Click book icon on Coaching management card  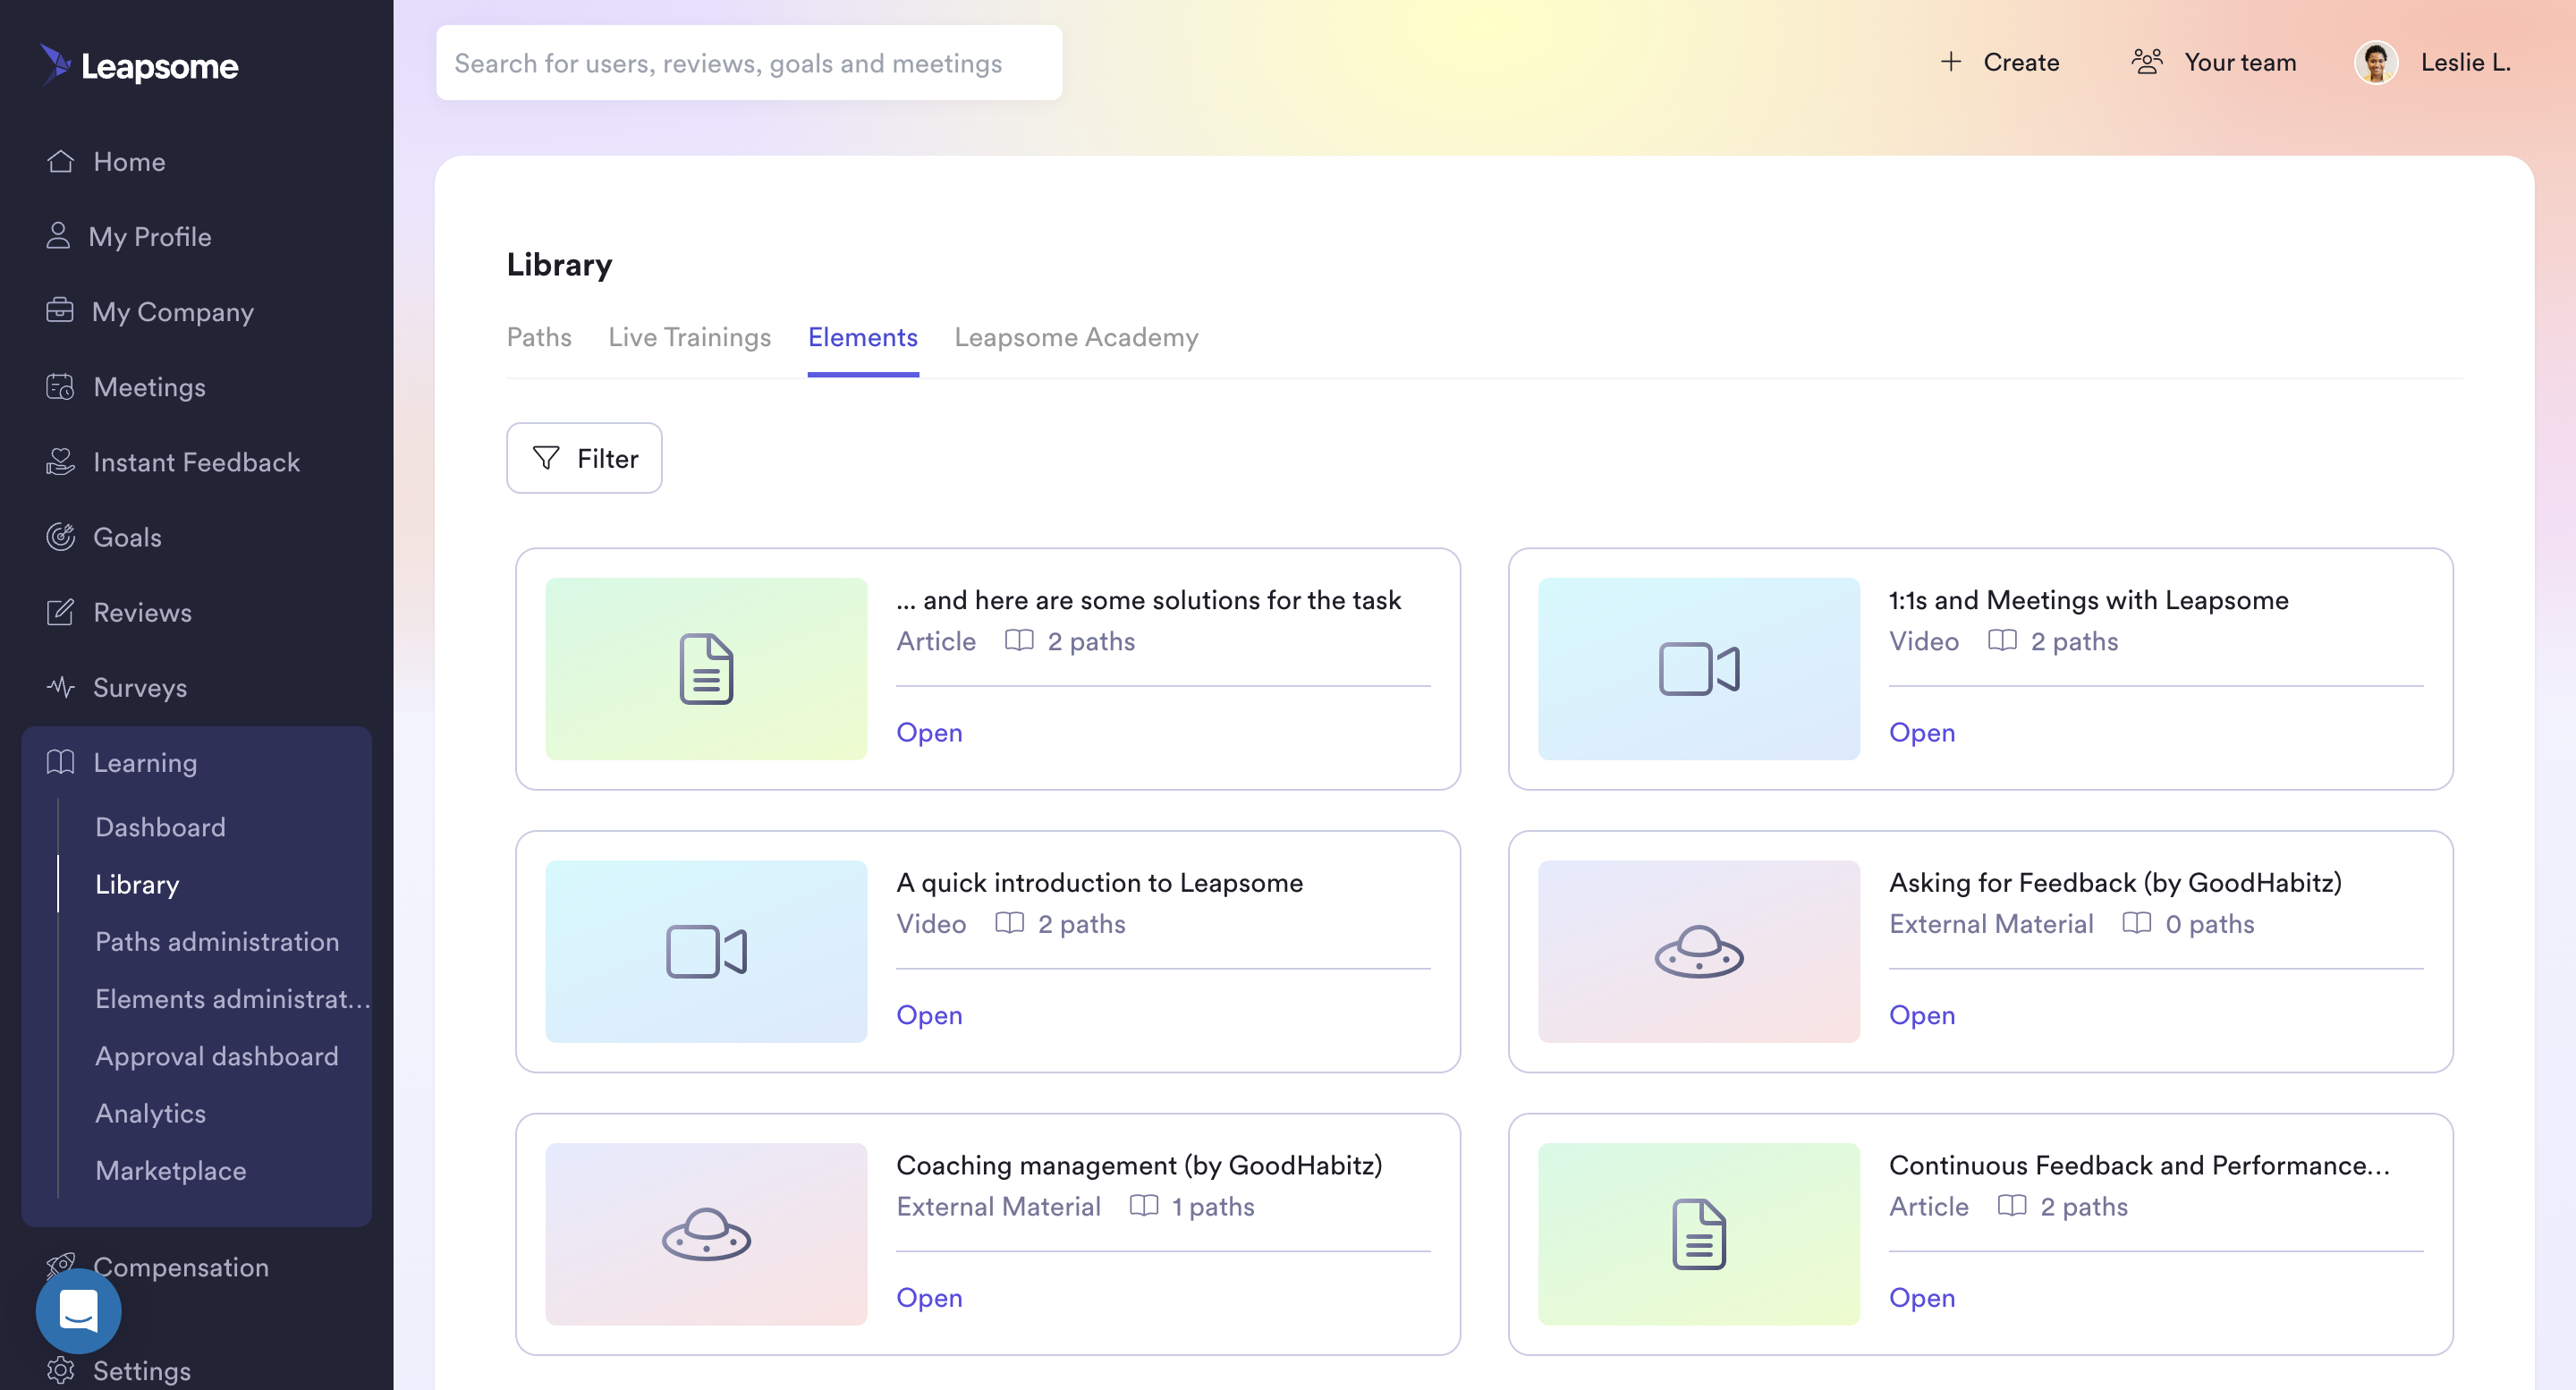[x=1143, y=1205]
